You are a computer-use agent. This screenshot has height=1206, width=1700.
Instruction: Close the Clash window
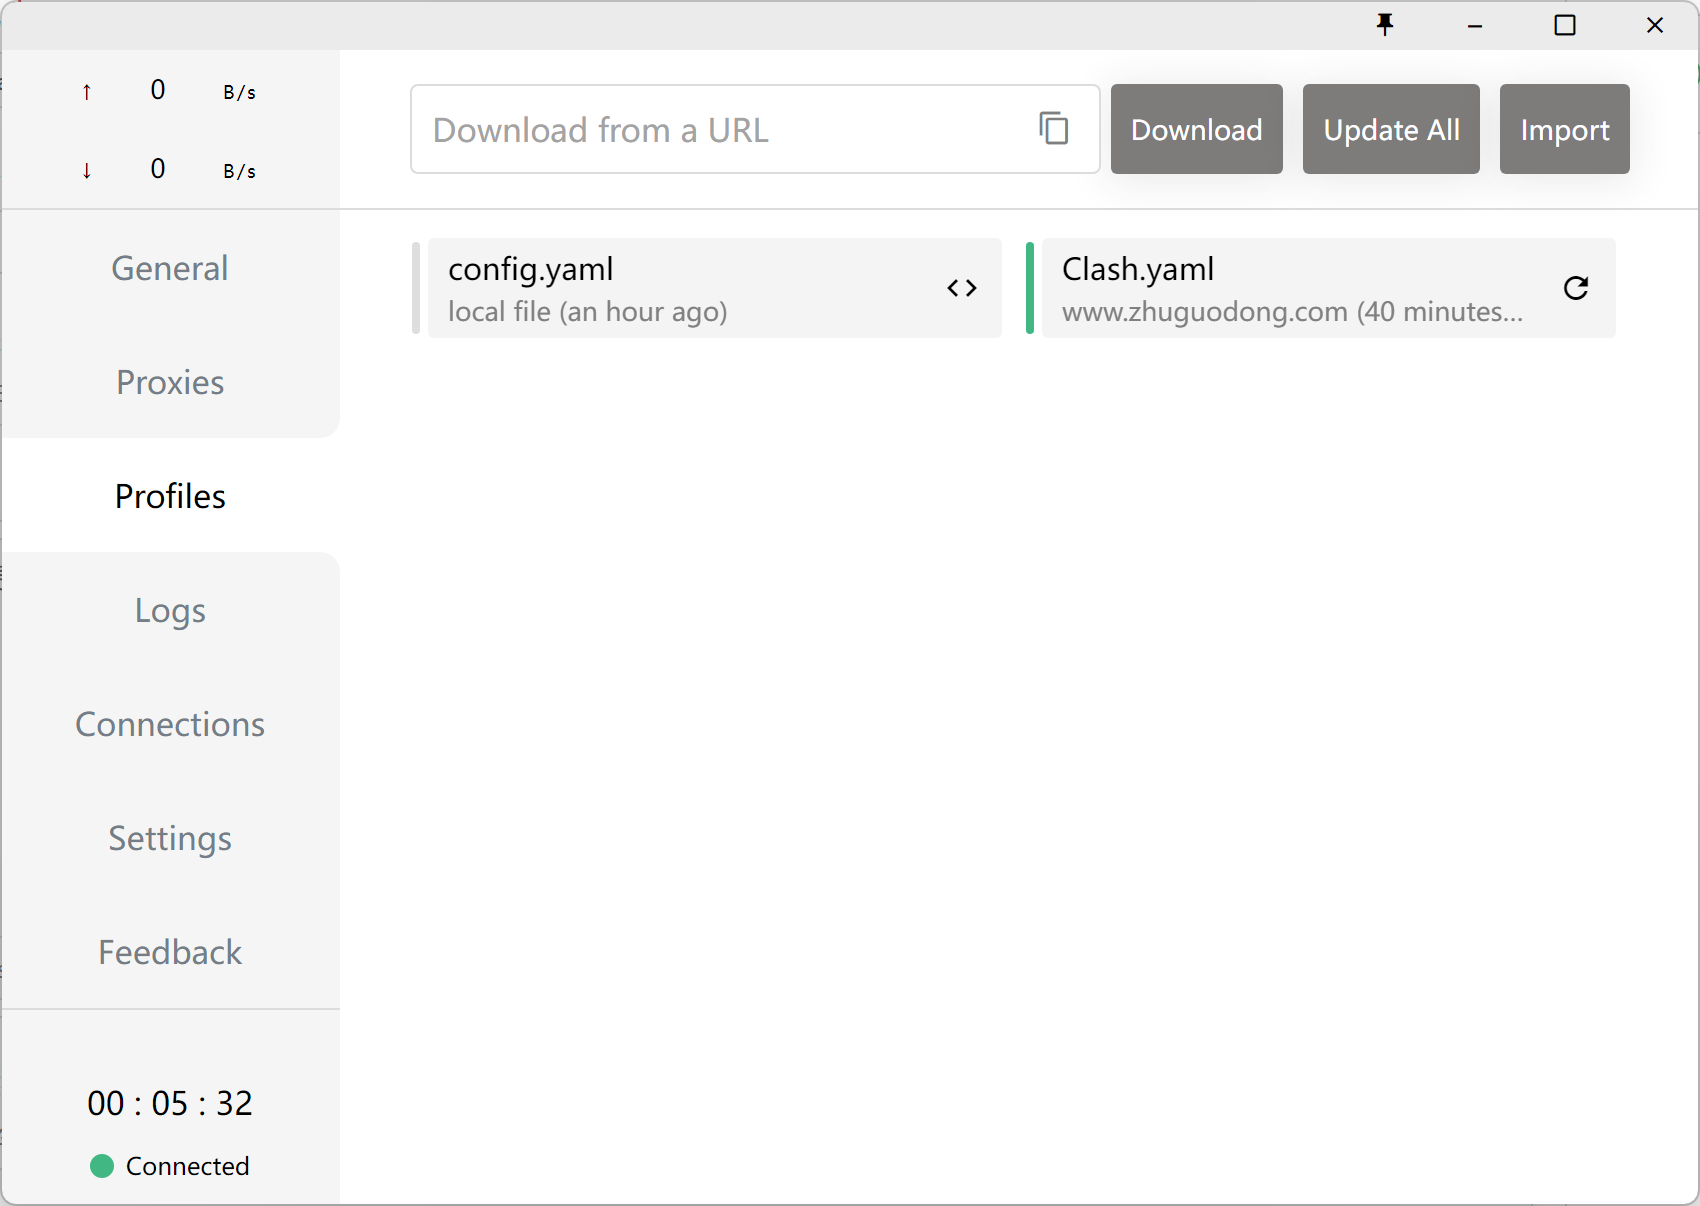pyautogui.click(x=1655, y=25)
